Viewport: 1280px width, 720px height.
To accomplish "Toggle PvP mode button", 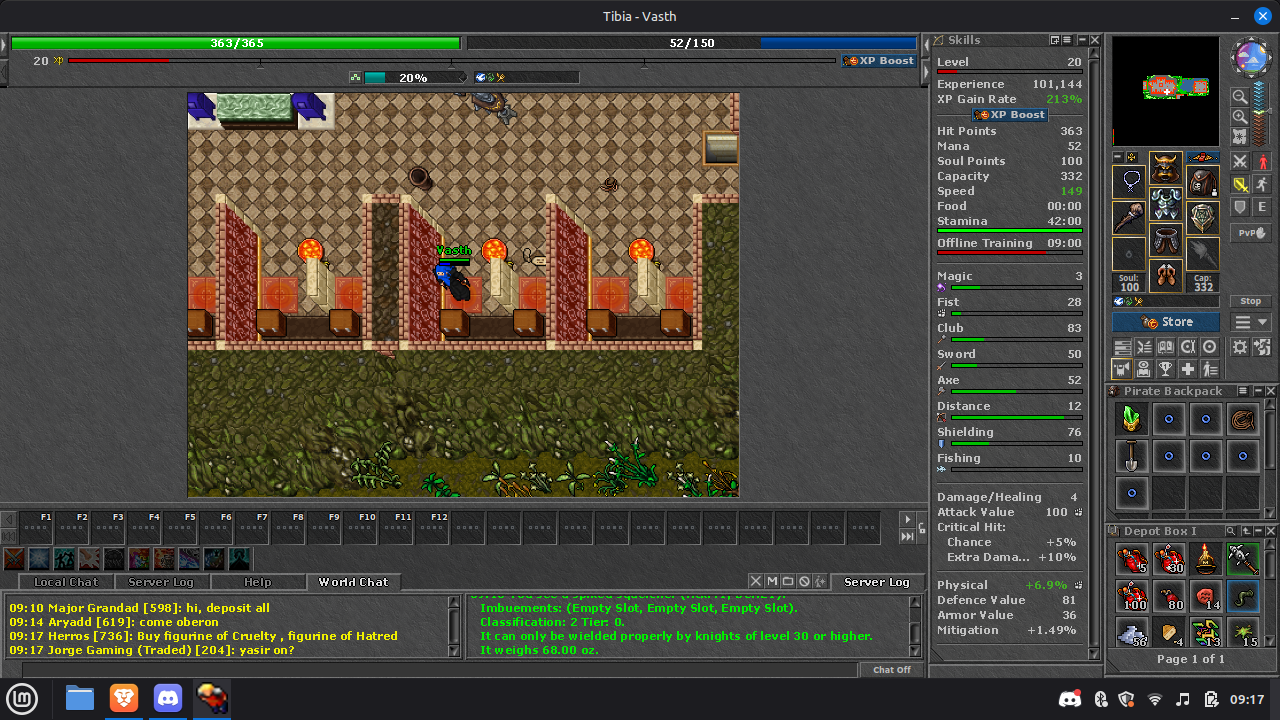I will point(1250,233).
